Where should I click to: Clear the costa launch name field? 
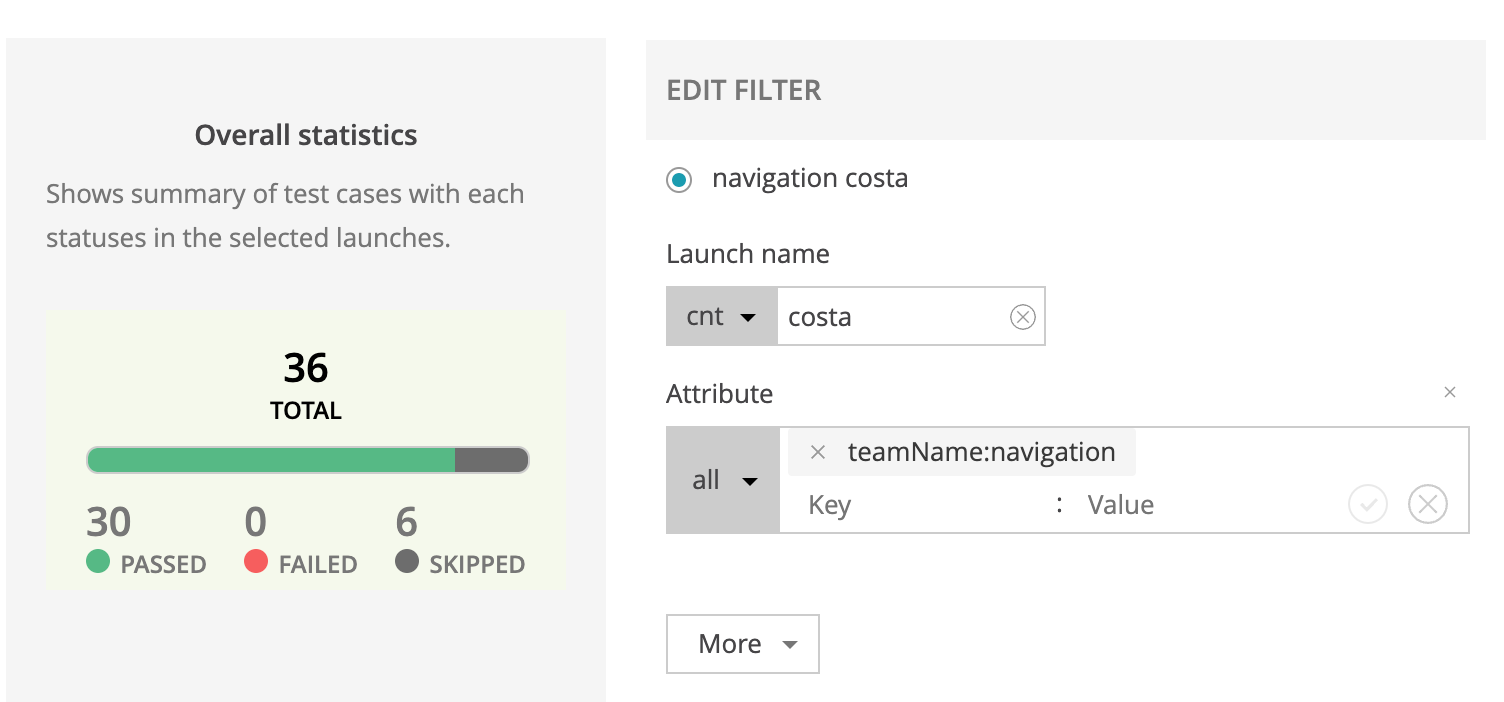[x=1022, y=317]
